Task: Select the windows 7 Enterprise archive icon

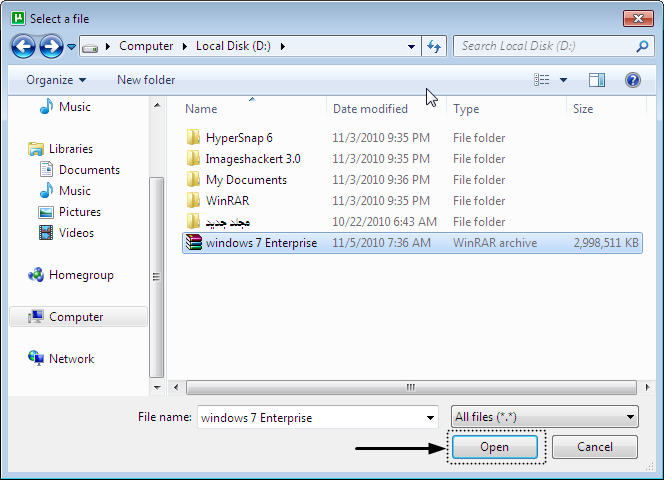Action: click(194, 243)
